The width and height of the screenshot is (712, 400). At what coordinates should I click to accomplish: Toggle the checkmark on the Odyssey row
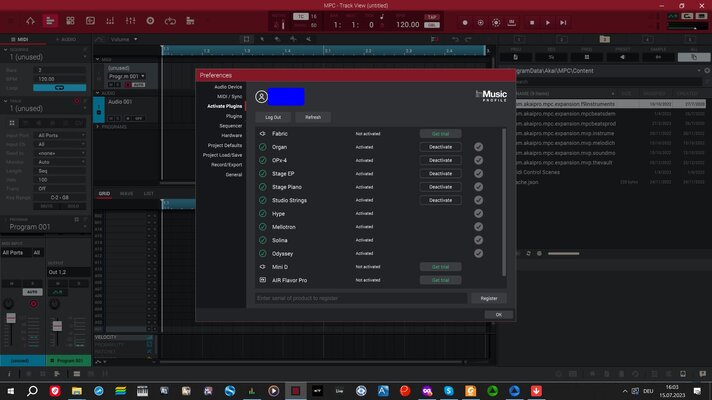coord(478,253)
